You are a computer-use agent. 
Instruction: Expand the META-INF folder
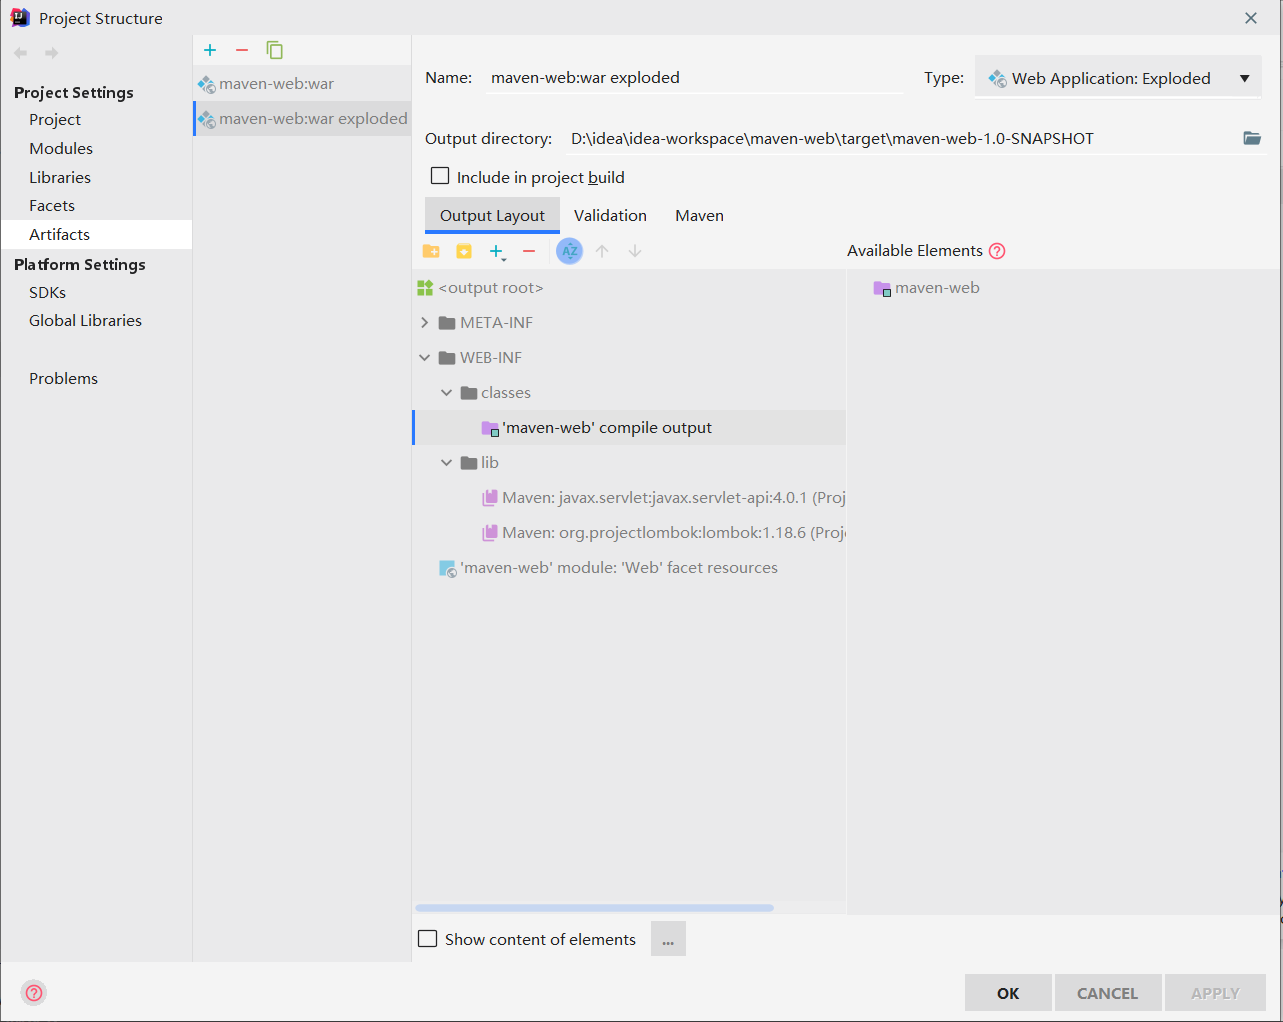(425, 323)
